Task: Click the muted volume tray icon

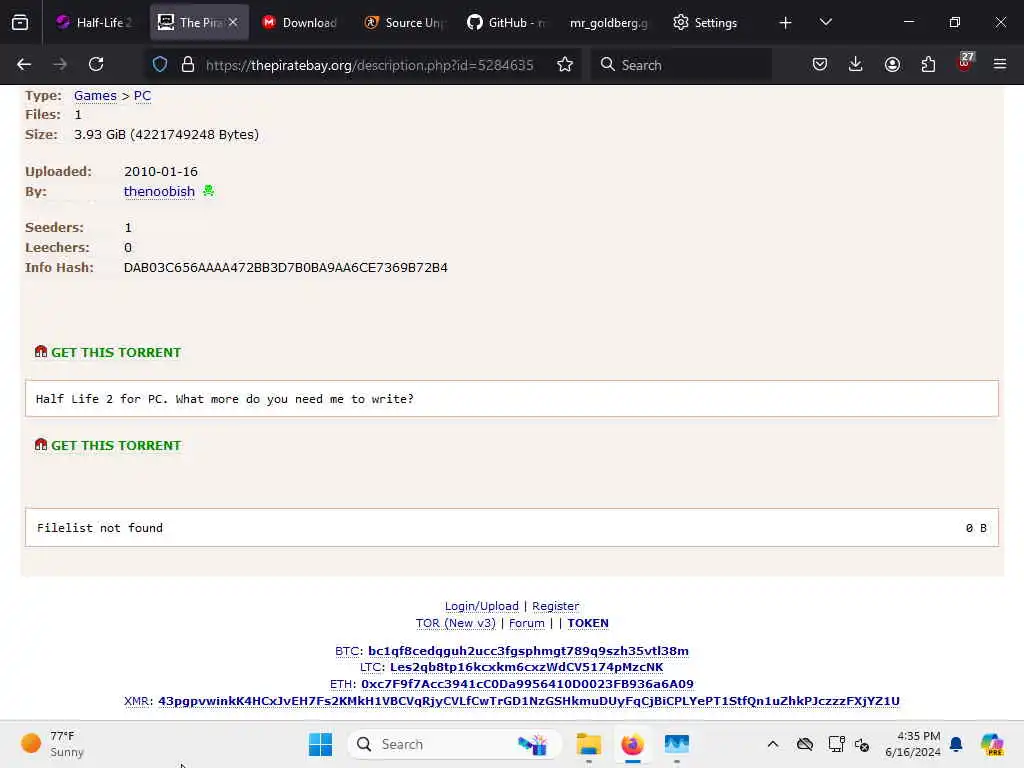Action: pos(862,744)
